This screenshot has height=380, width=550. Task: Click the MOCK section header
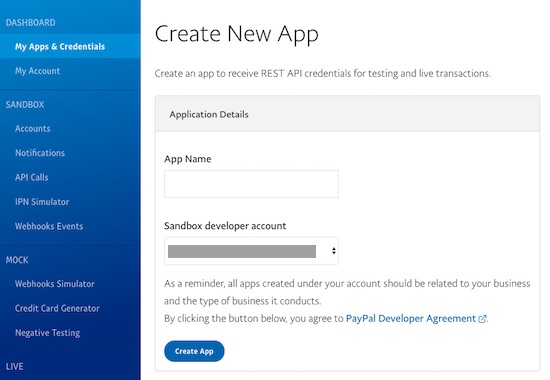[17, 260]
